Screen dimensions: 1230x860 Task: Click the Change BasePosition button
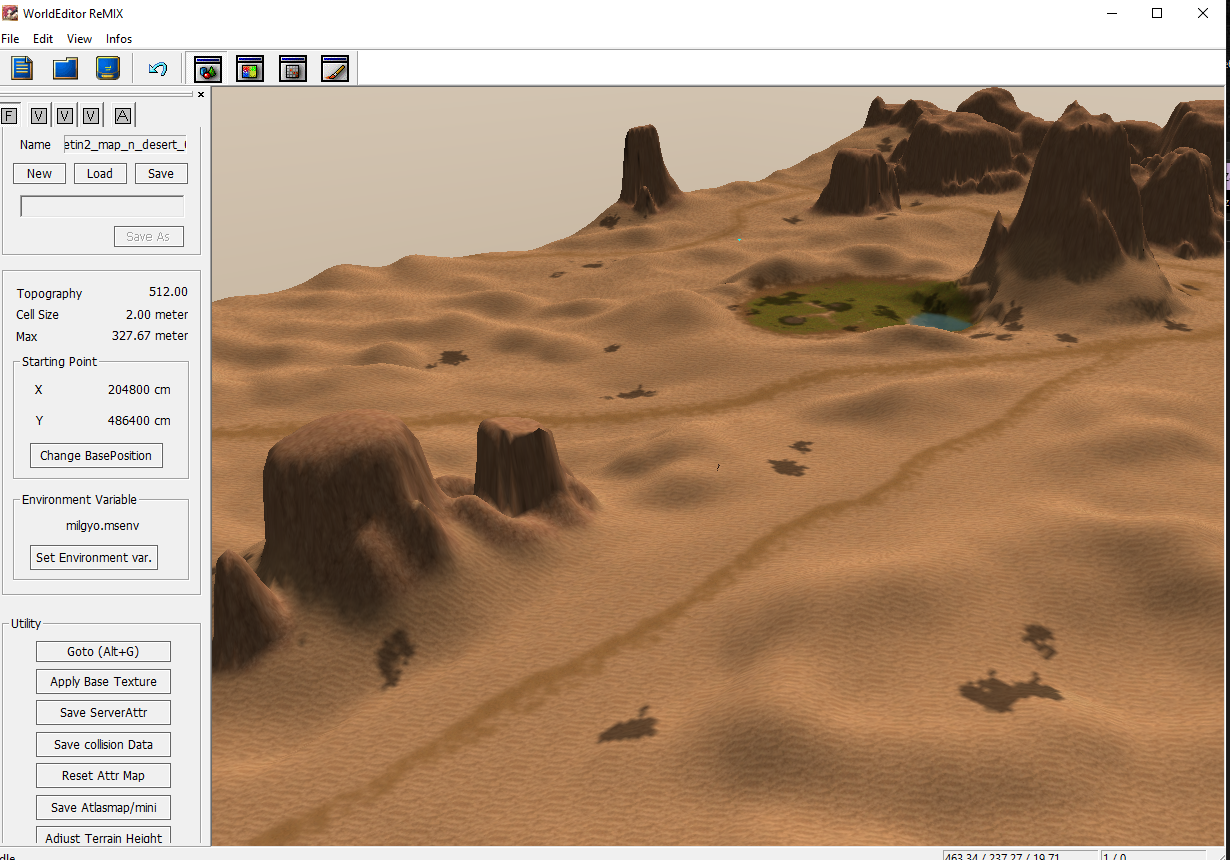[96, 456]
